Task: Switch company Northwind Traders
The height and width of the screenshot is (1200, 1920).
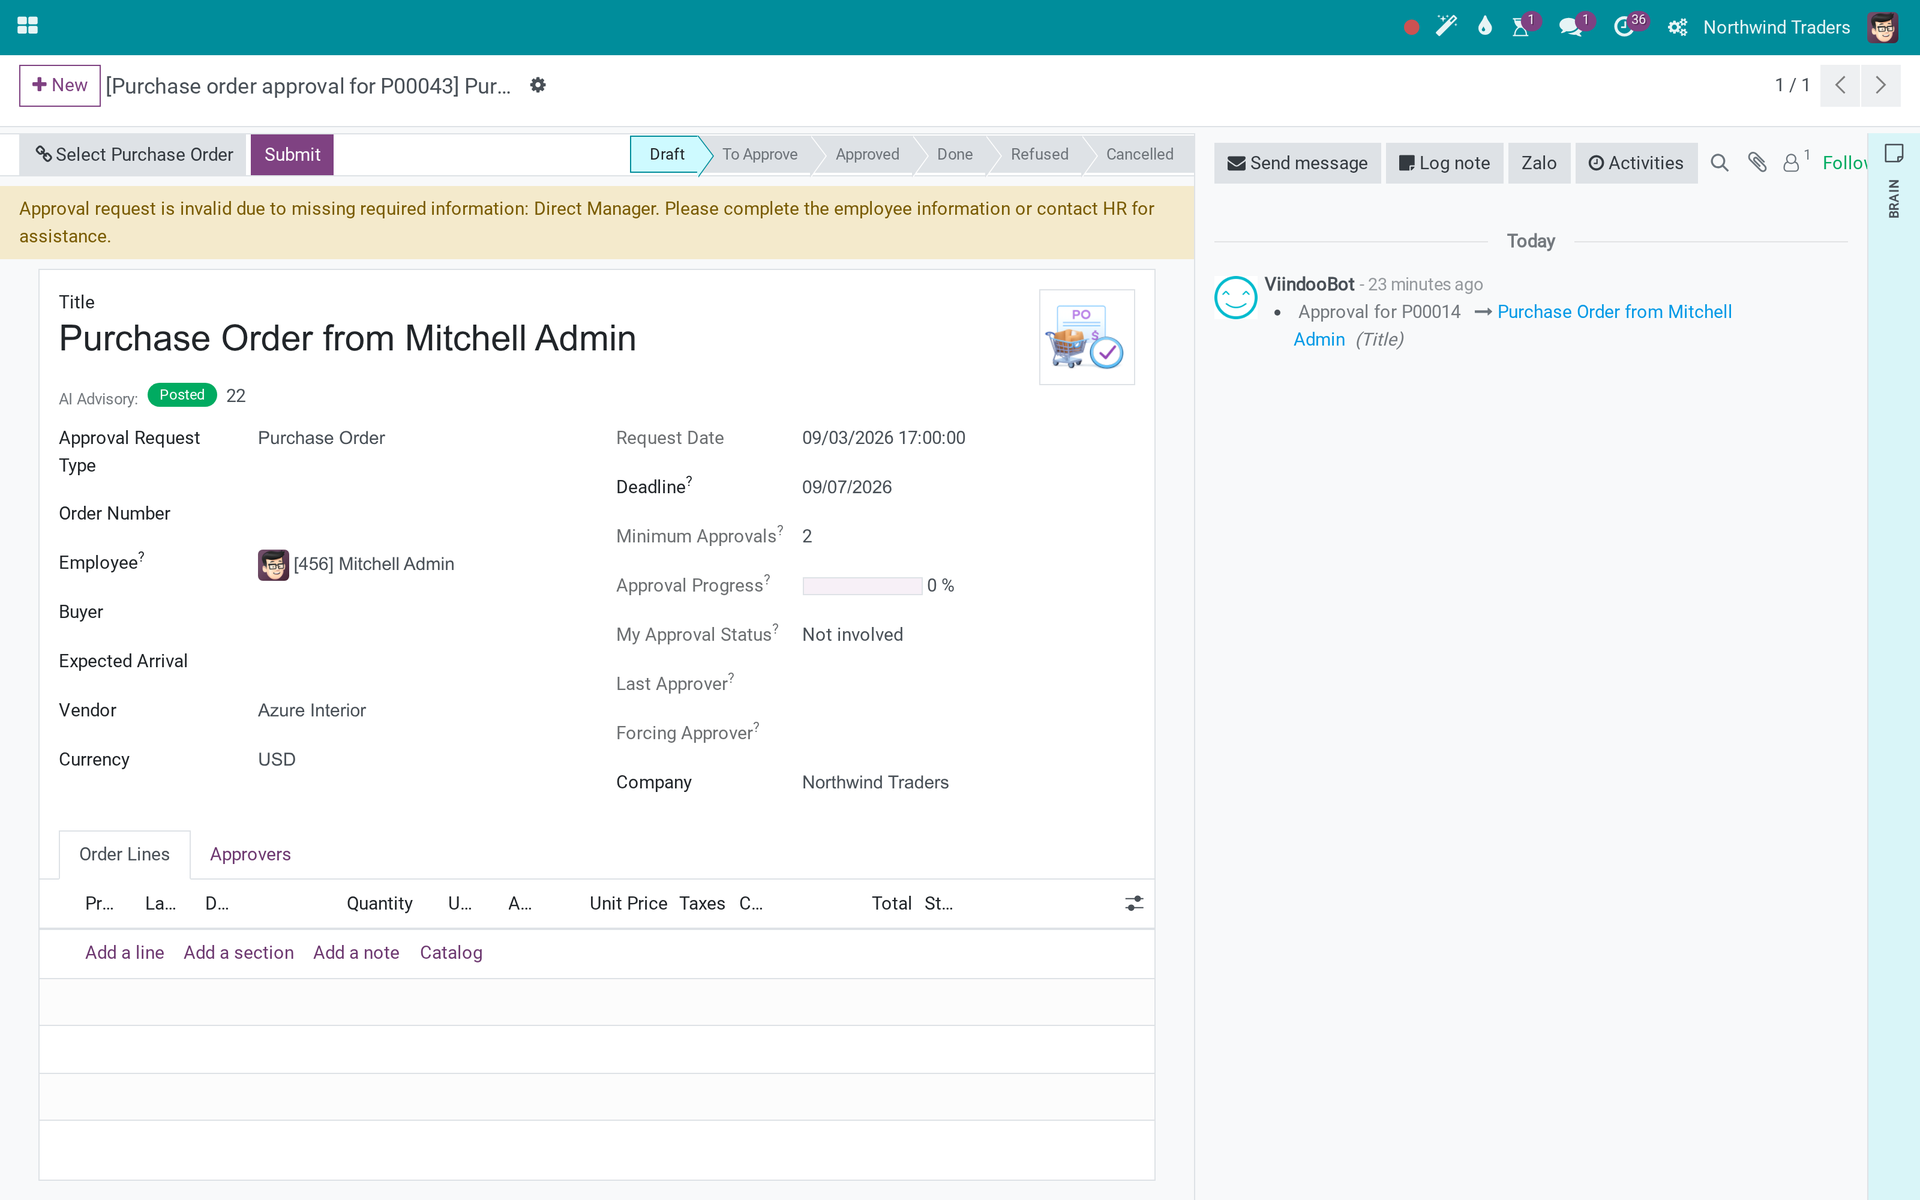Action: pyautogui.click(x=1776, y=27)
